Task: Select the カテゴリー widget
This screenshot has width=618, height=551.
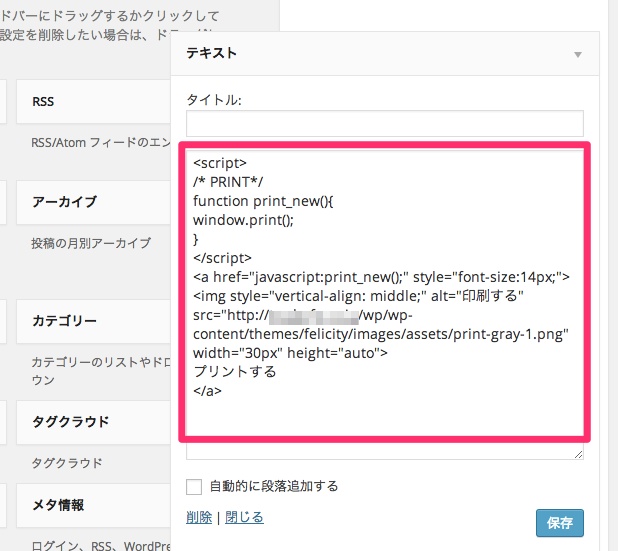Action: pyautogui.click(x=93, y=321)
